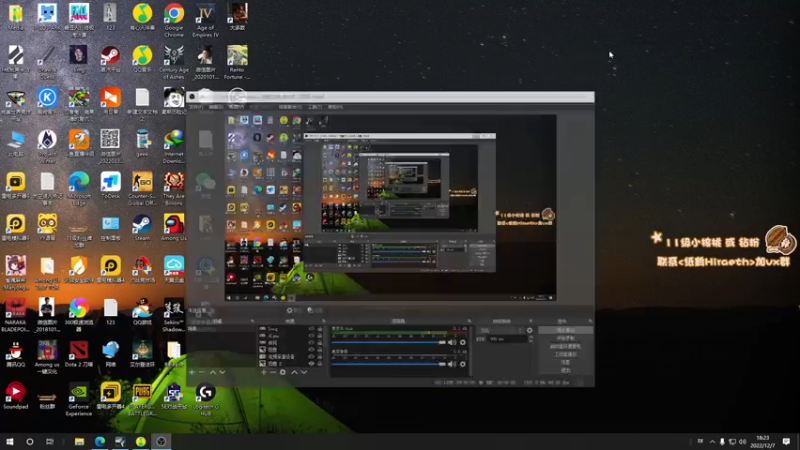800x450 pixels.
Task: Click the transition duration input field
Action: 508,339
